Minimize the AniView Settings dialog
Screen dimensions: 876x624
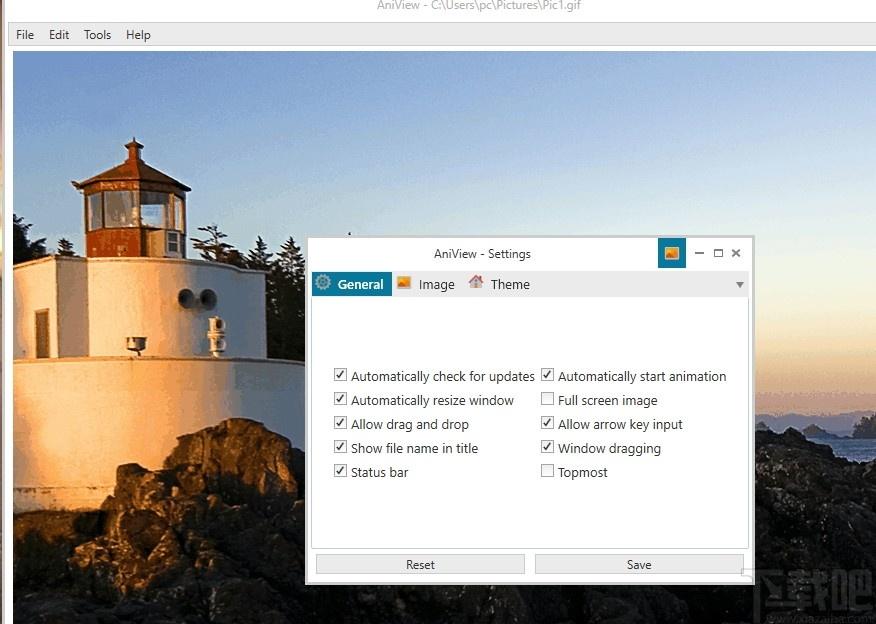point(699,253)
